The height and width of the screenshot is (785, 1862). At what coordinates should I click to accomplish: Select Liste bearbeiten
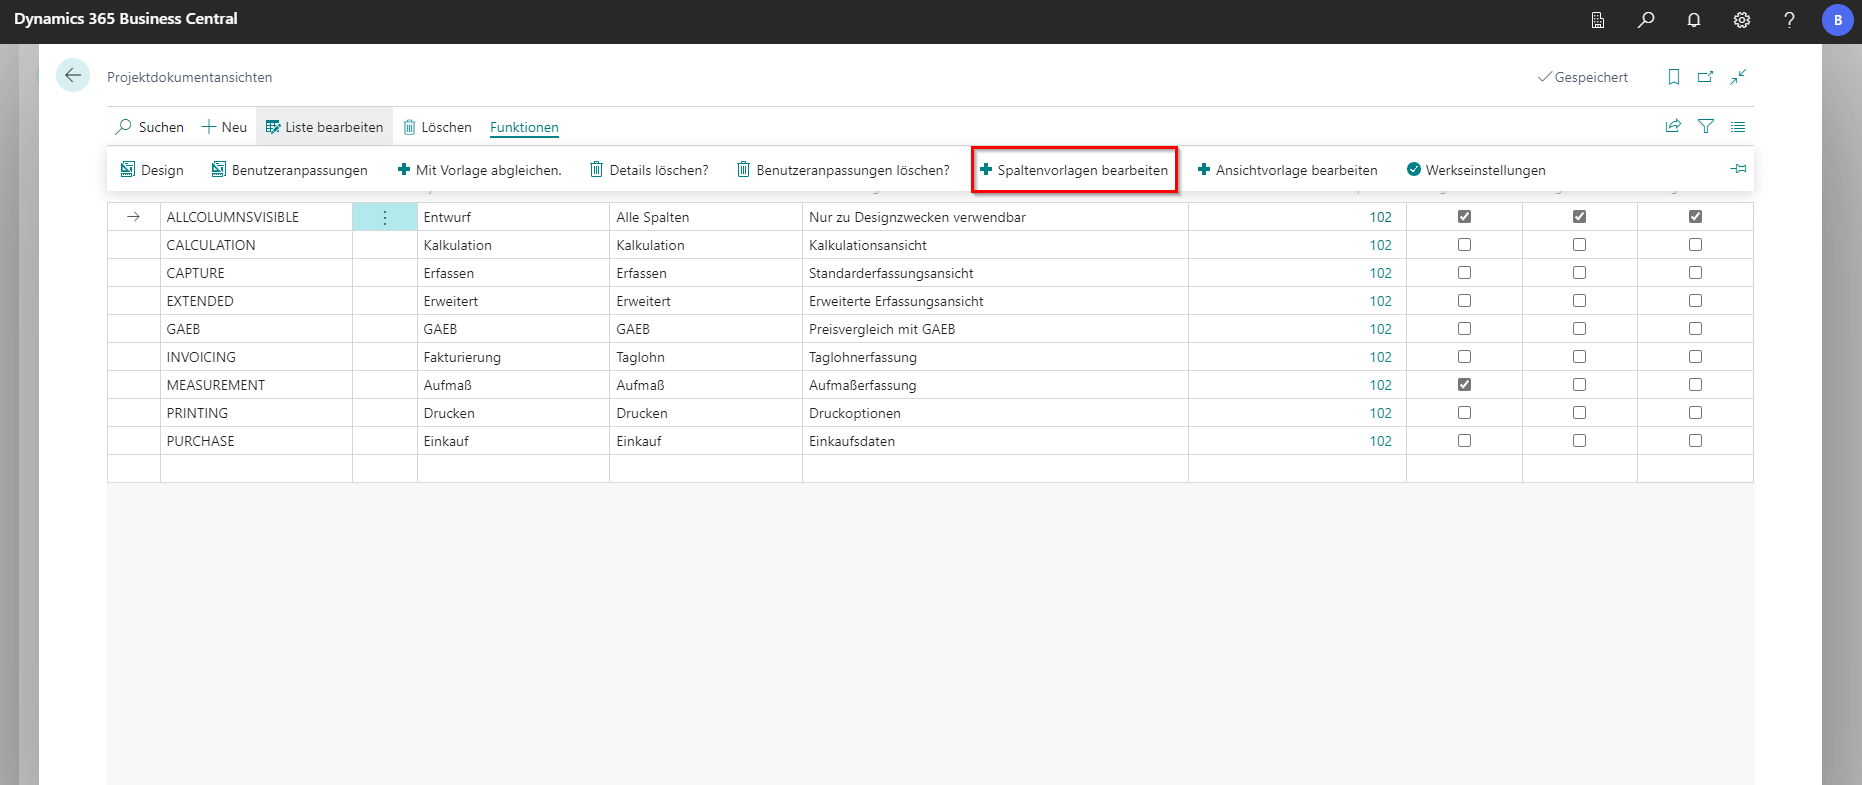(324, 127)
